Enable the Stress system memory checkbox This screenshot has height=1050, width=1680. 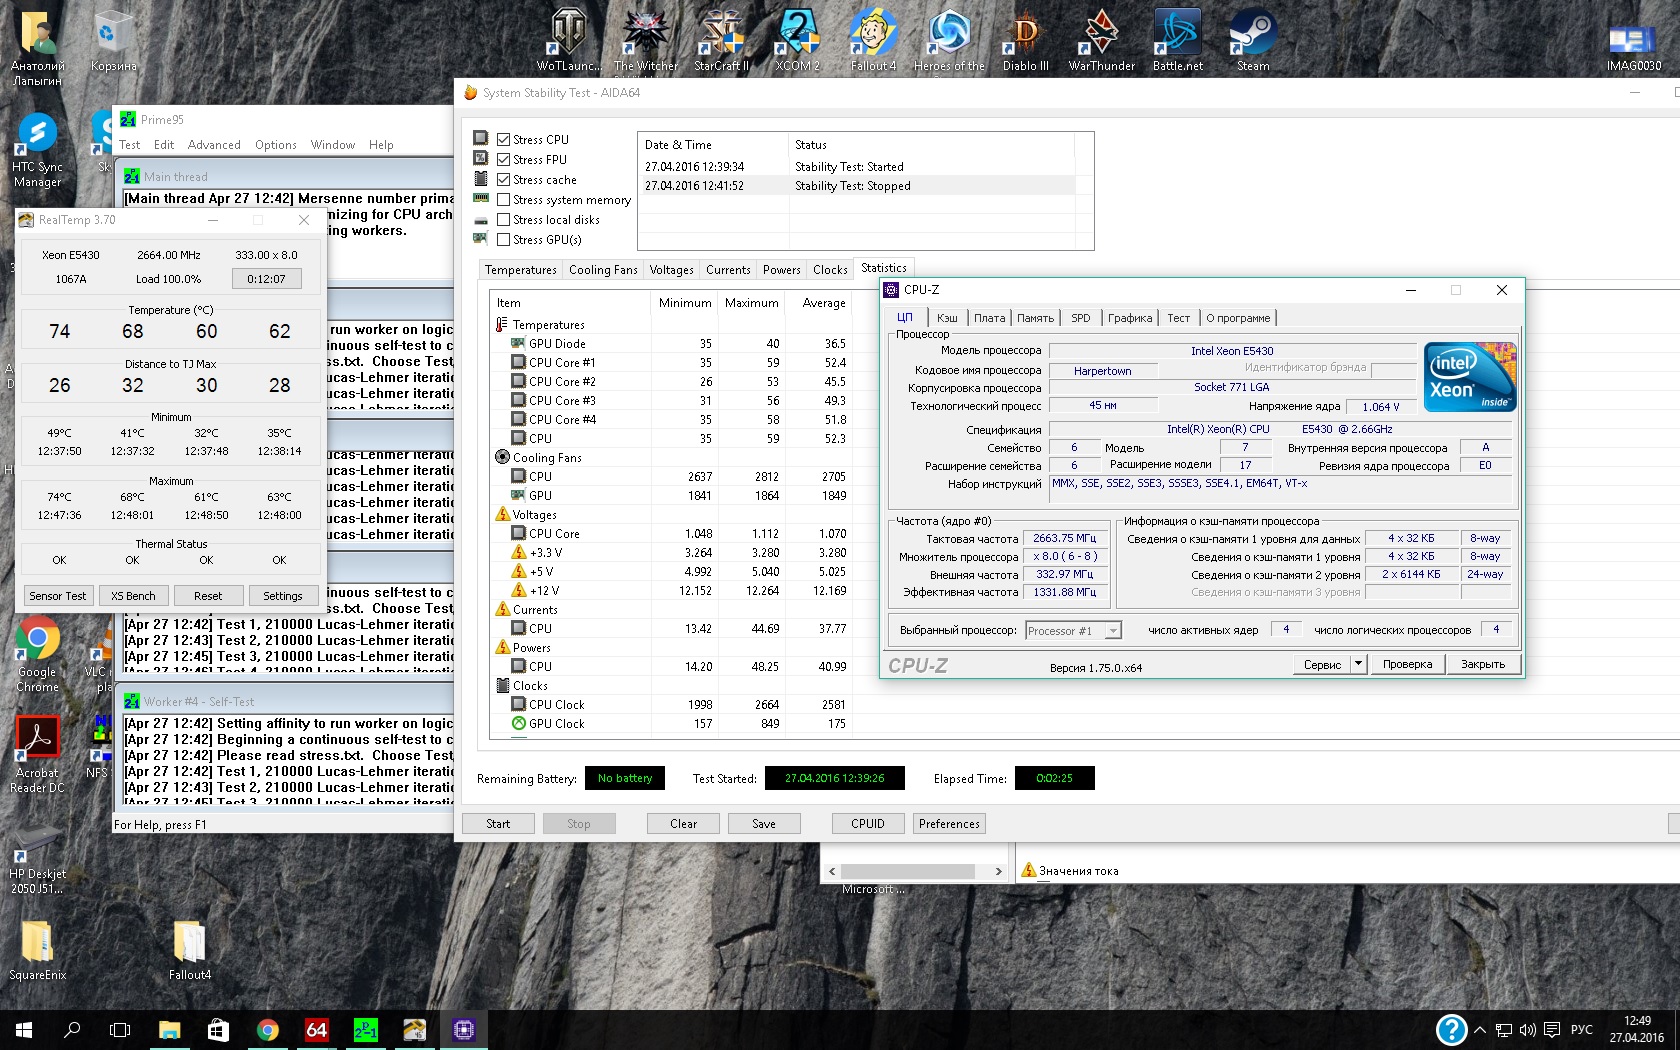(504, 200)
